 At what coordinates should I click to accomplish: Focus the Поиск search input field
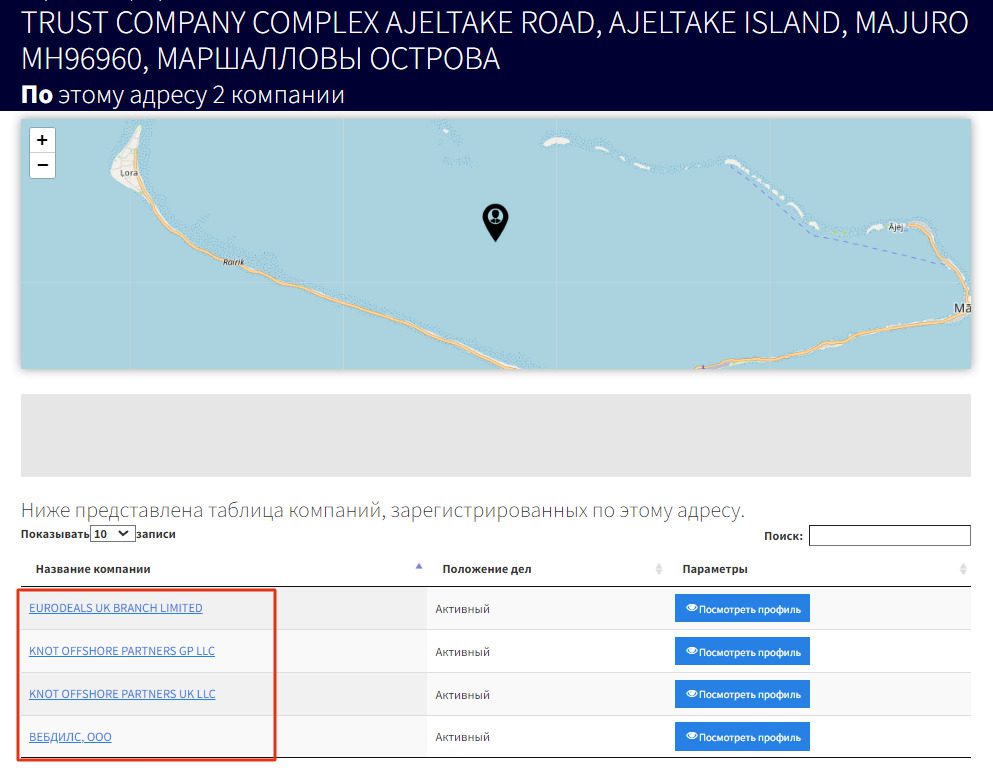coord(889,536)
